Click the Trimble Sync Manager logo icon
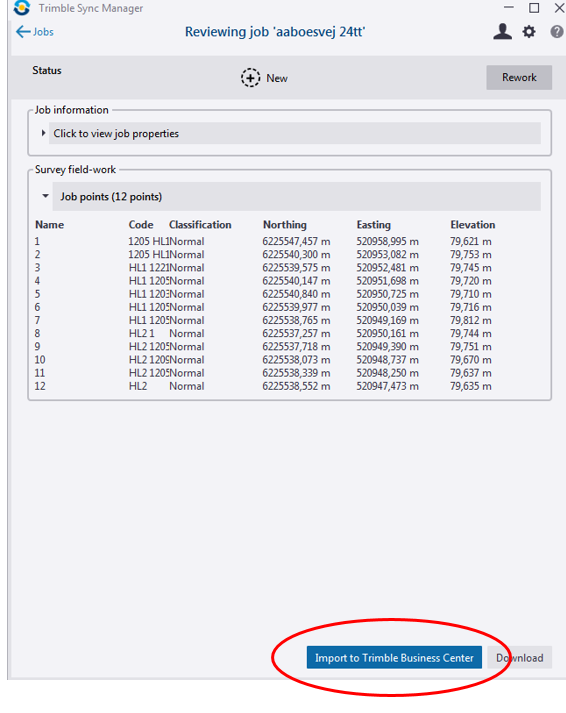The image size is (566, 713). pyautogui.click(x=21, y=8)
